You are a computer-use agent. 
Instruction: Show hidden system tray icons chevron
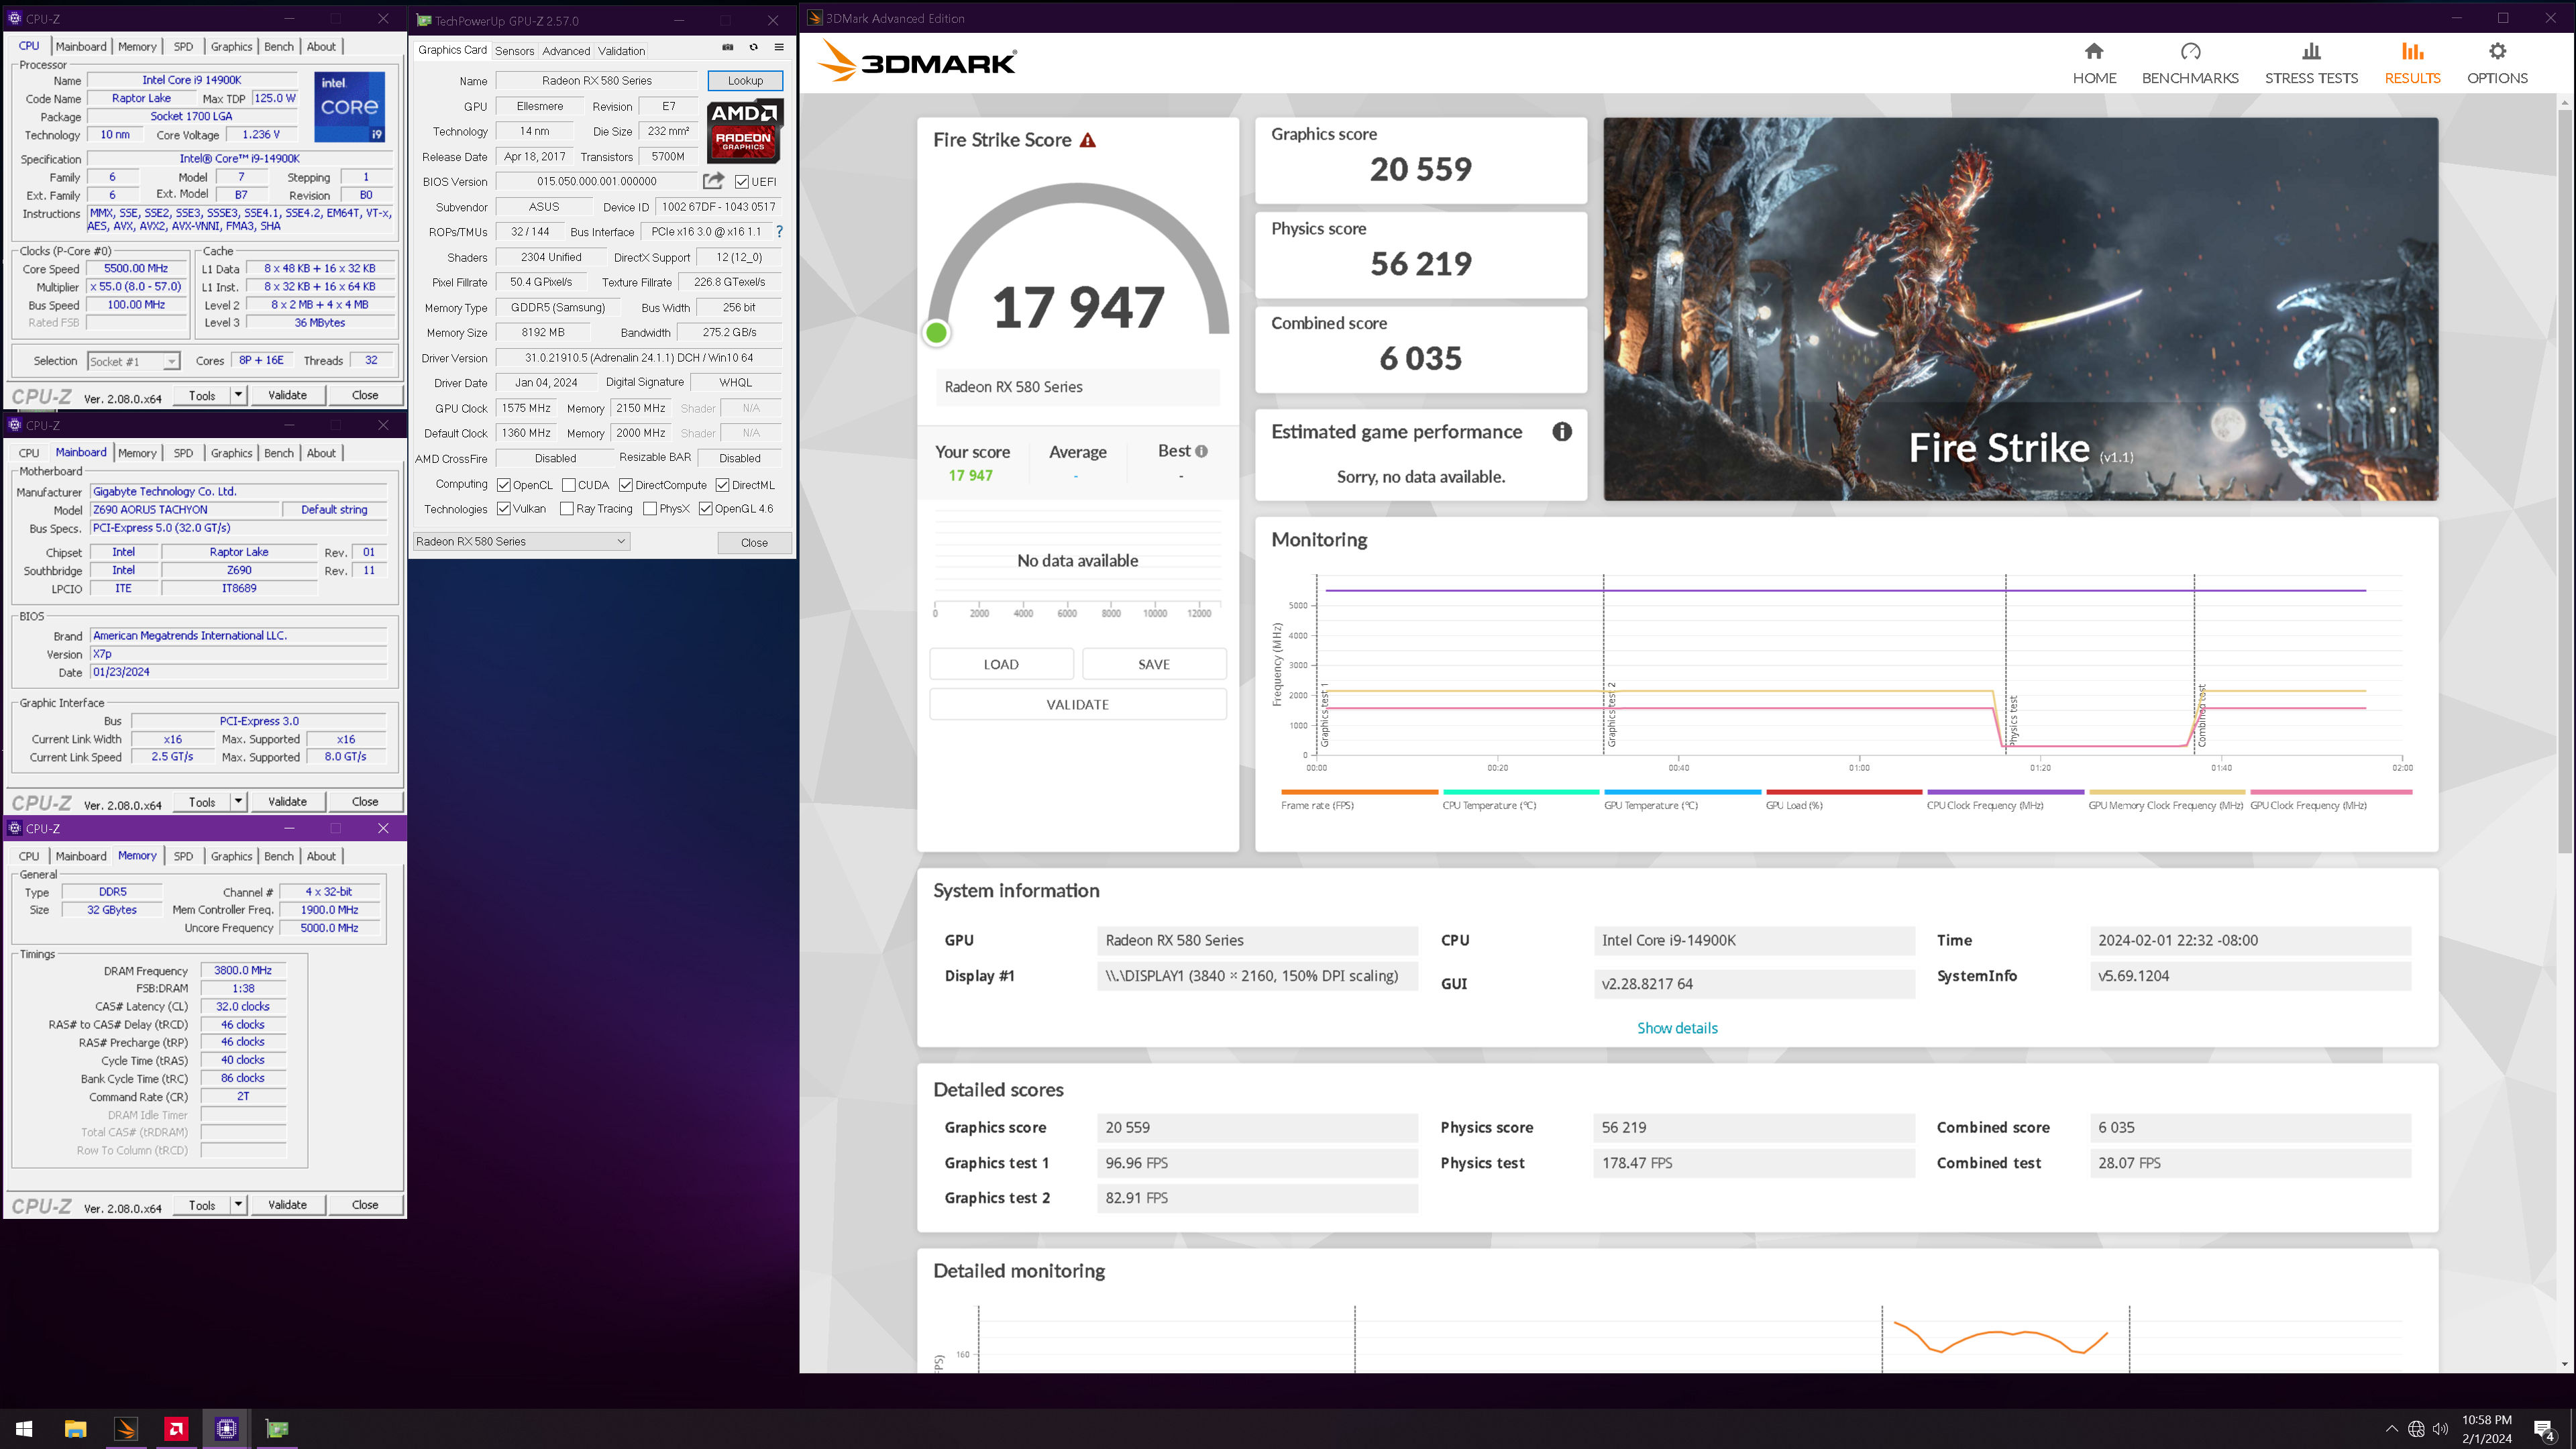2391,1429
